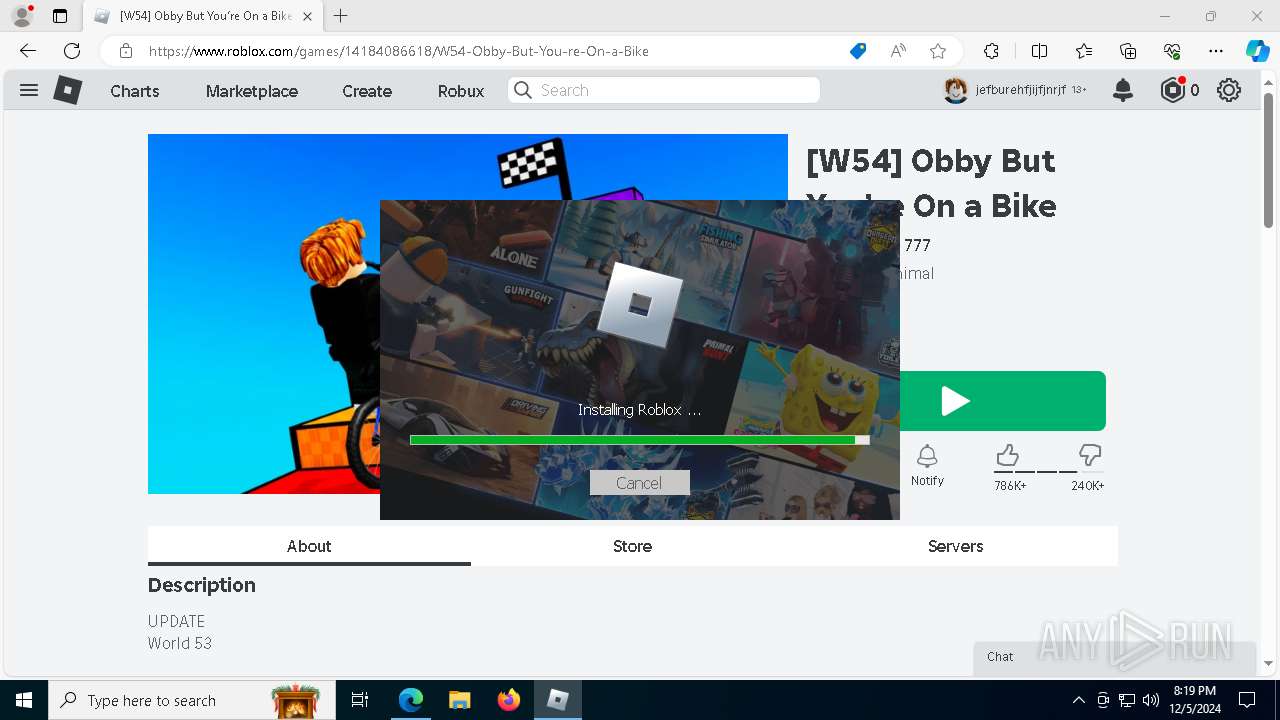Switch to the About tab
Screen dimensions: 1280x720
pos(309,546)
